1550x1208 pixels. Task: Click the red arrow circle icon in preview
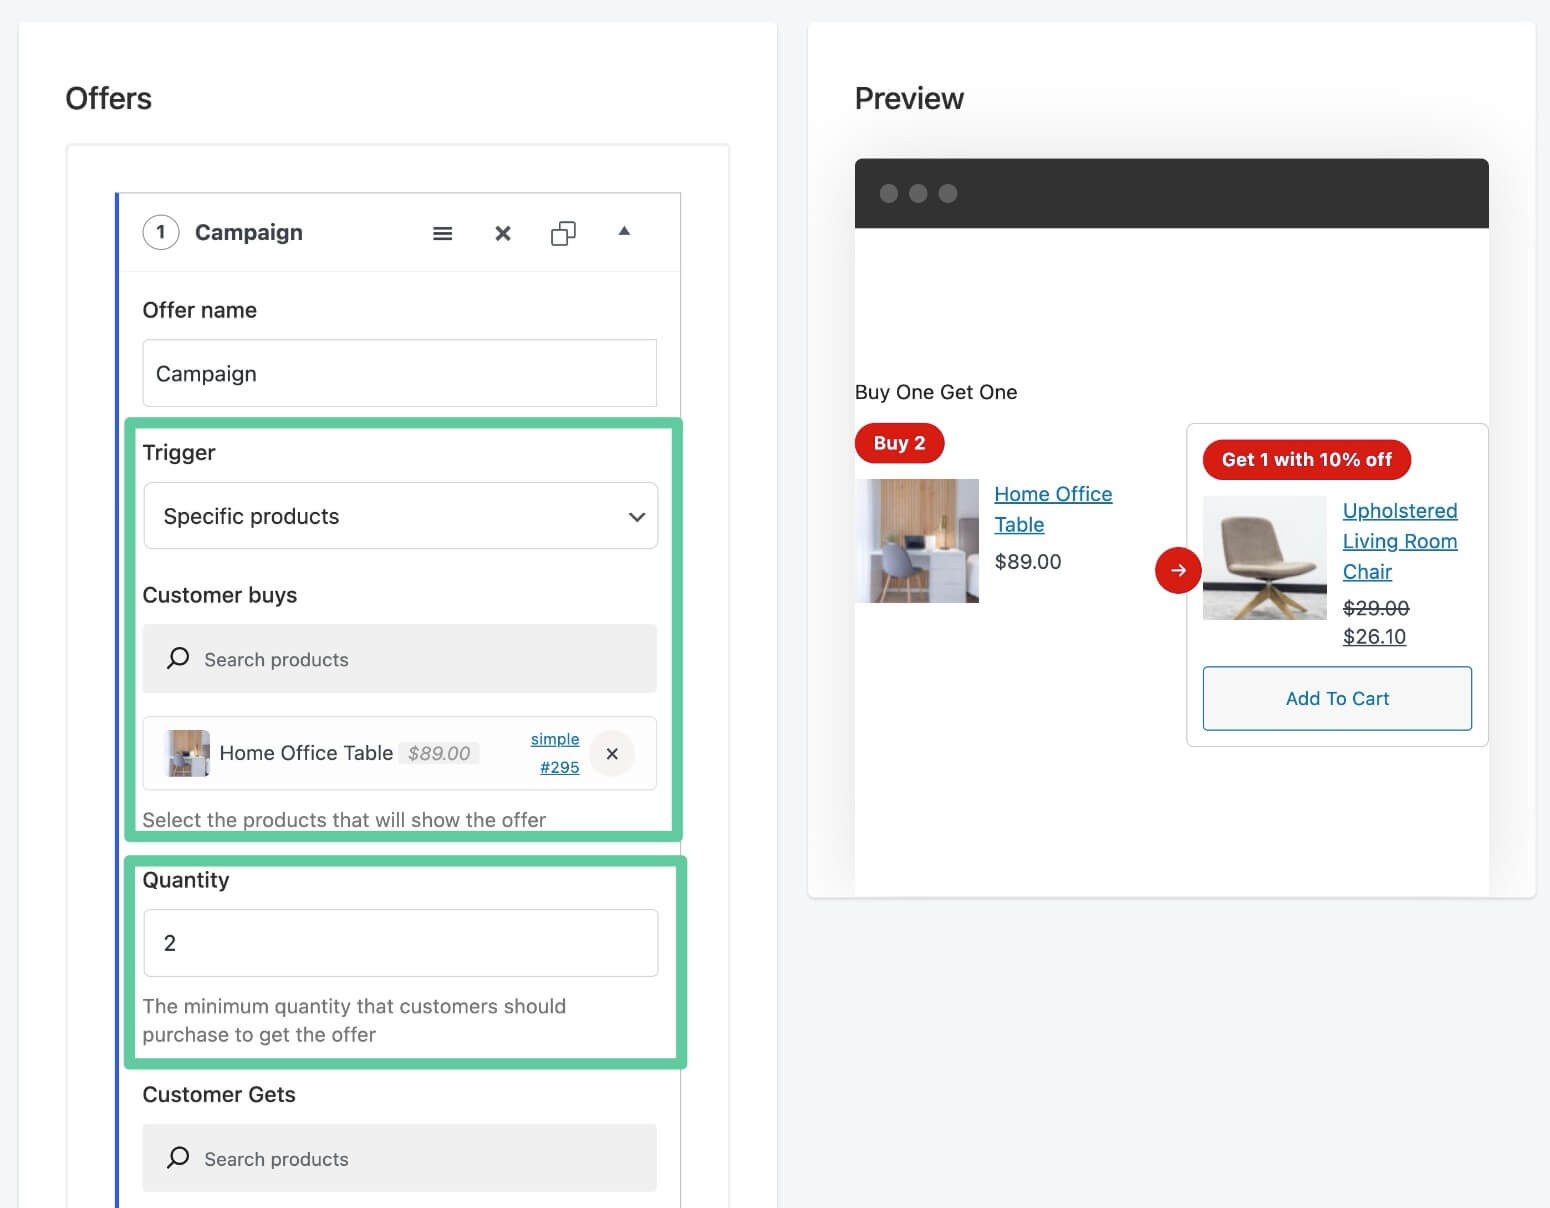click(1178, 570)
